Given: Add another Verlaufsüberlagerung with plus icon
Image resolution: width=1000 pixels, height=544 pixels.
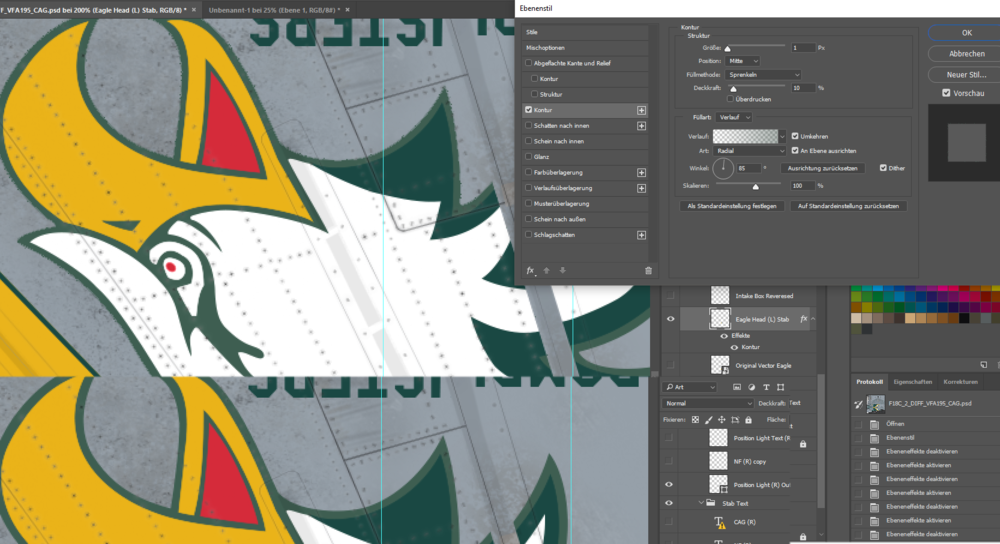Looking at the screenshot, I should [641, 188].
